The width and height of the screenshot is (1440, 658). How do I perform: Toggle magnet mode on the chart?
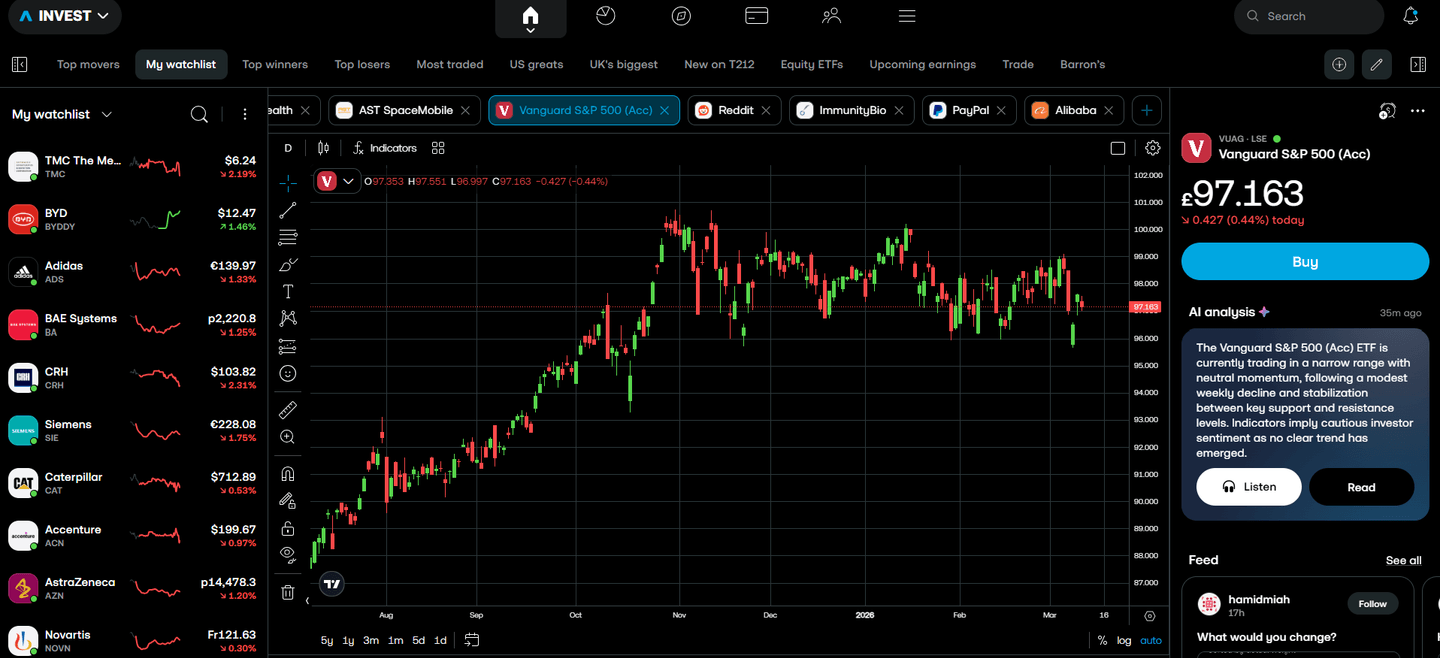pyautogui.click(x=288, y=474)
